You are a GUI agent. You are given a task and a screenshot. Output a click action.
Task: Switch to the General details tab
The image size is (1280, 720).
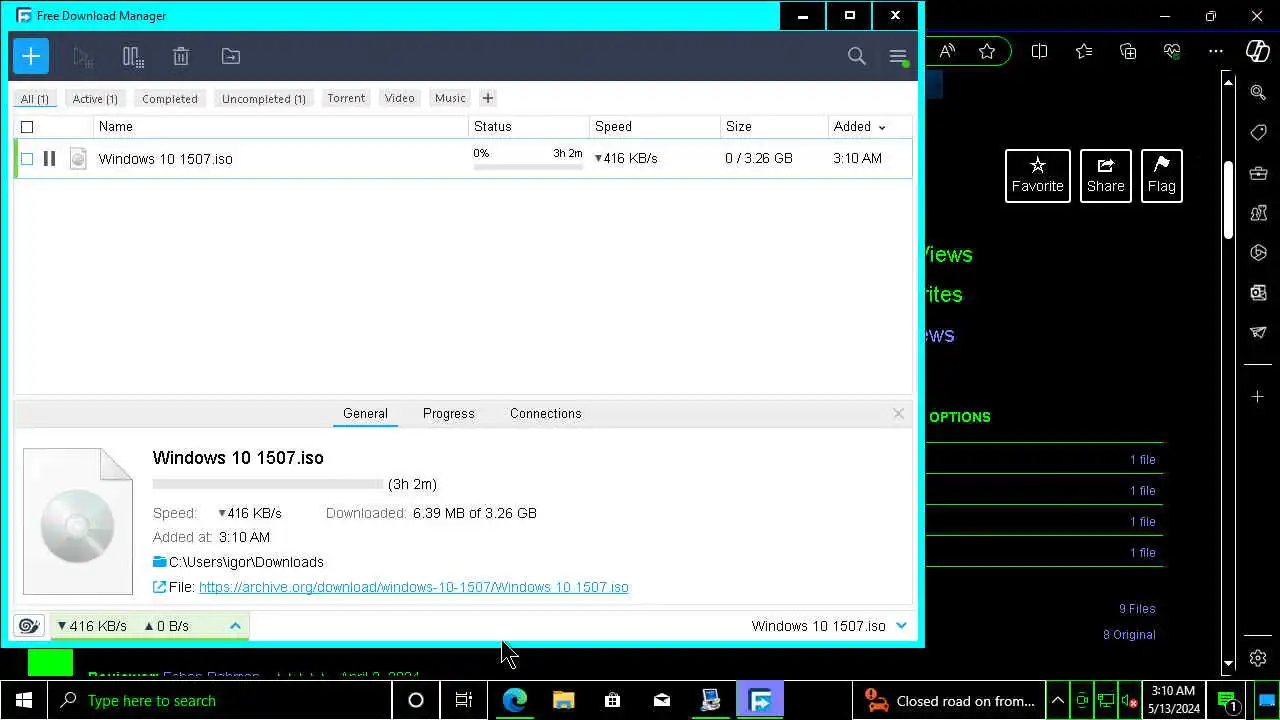365,413
